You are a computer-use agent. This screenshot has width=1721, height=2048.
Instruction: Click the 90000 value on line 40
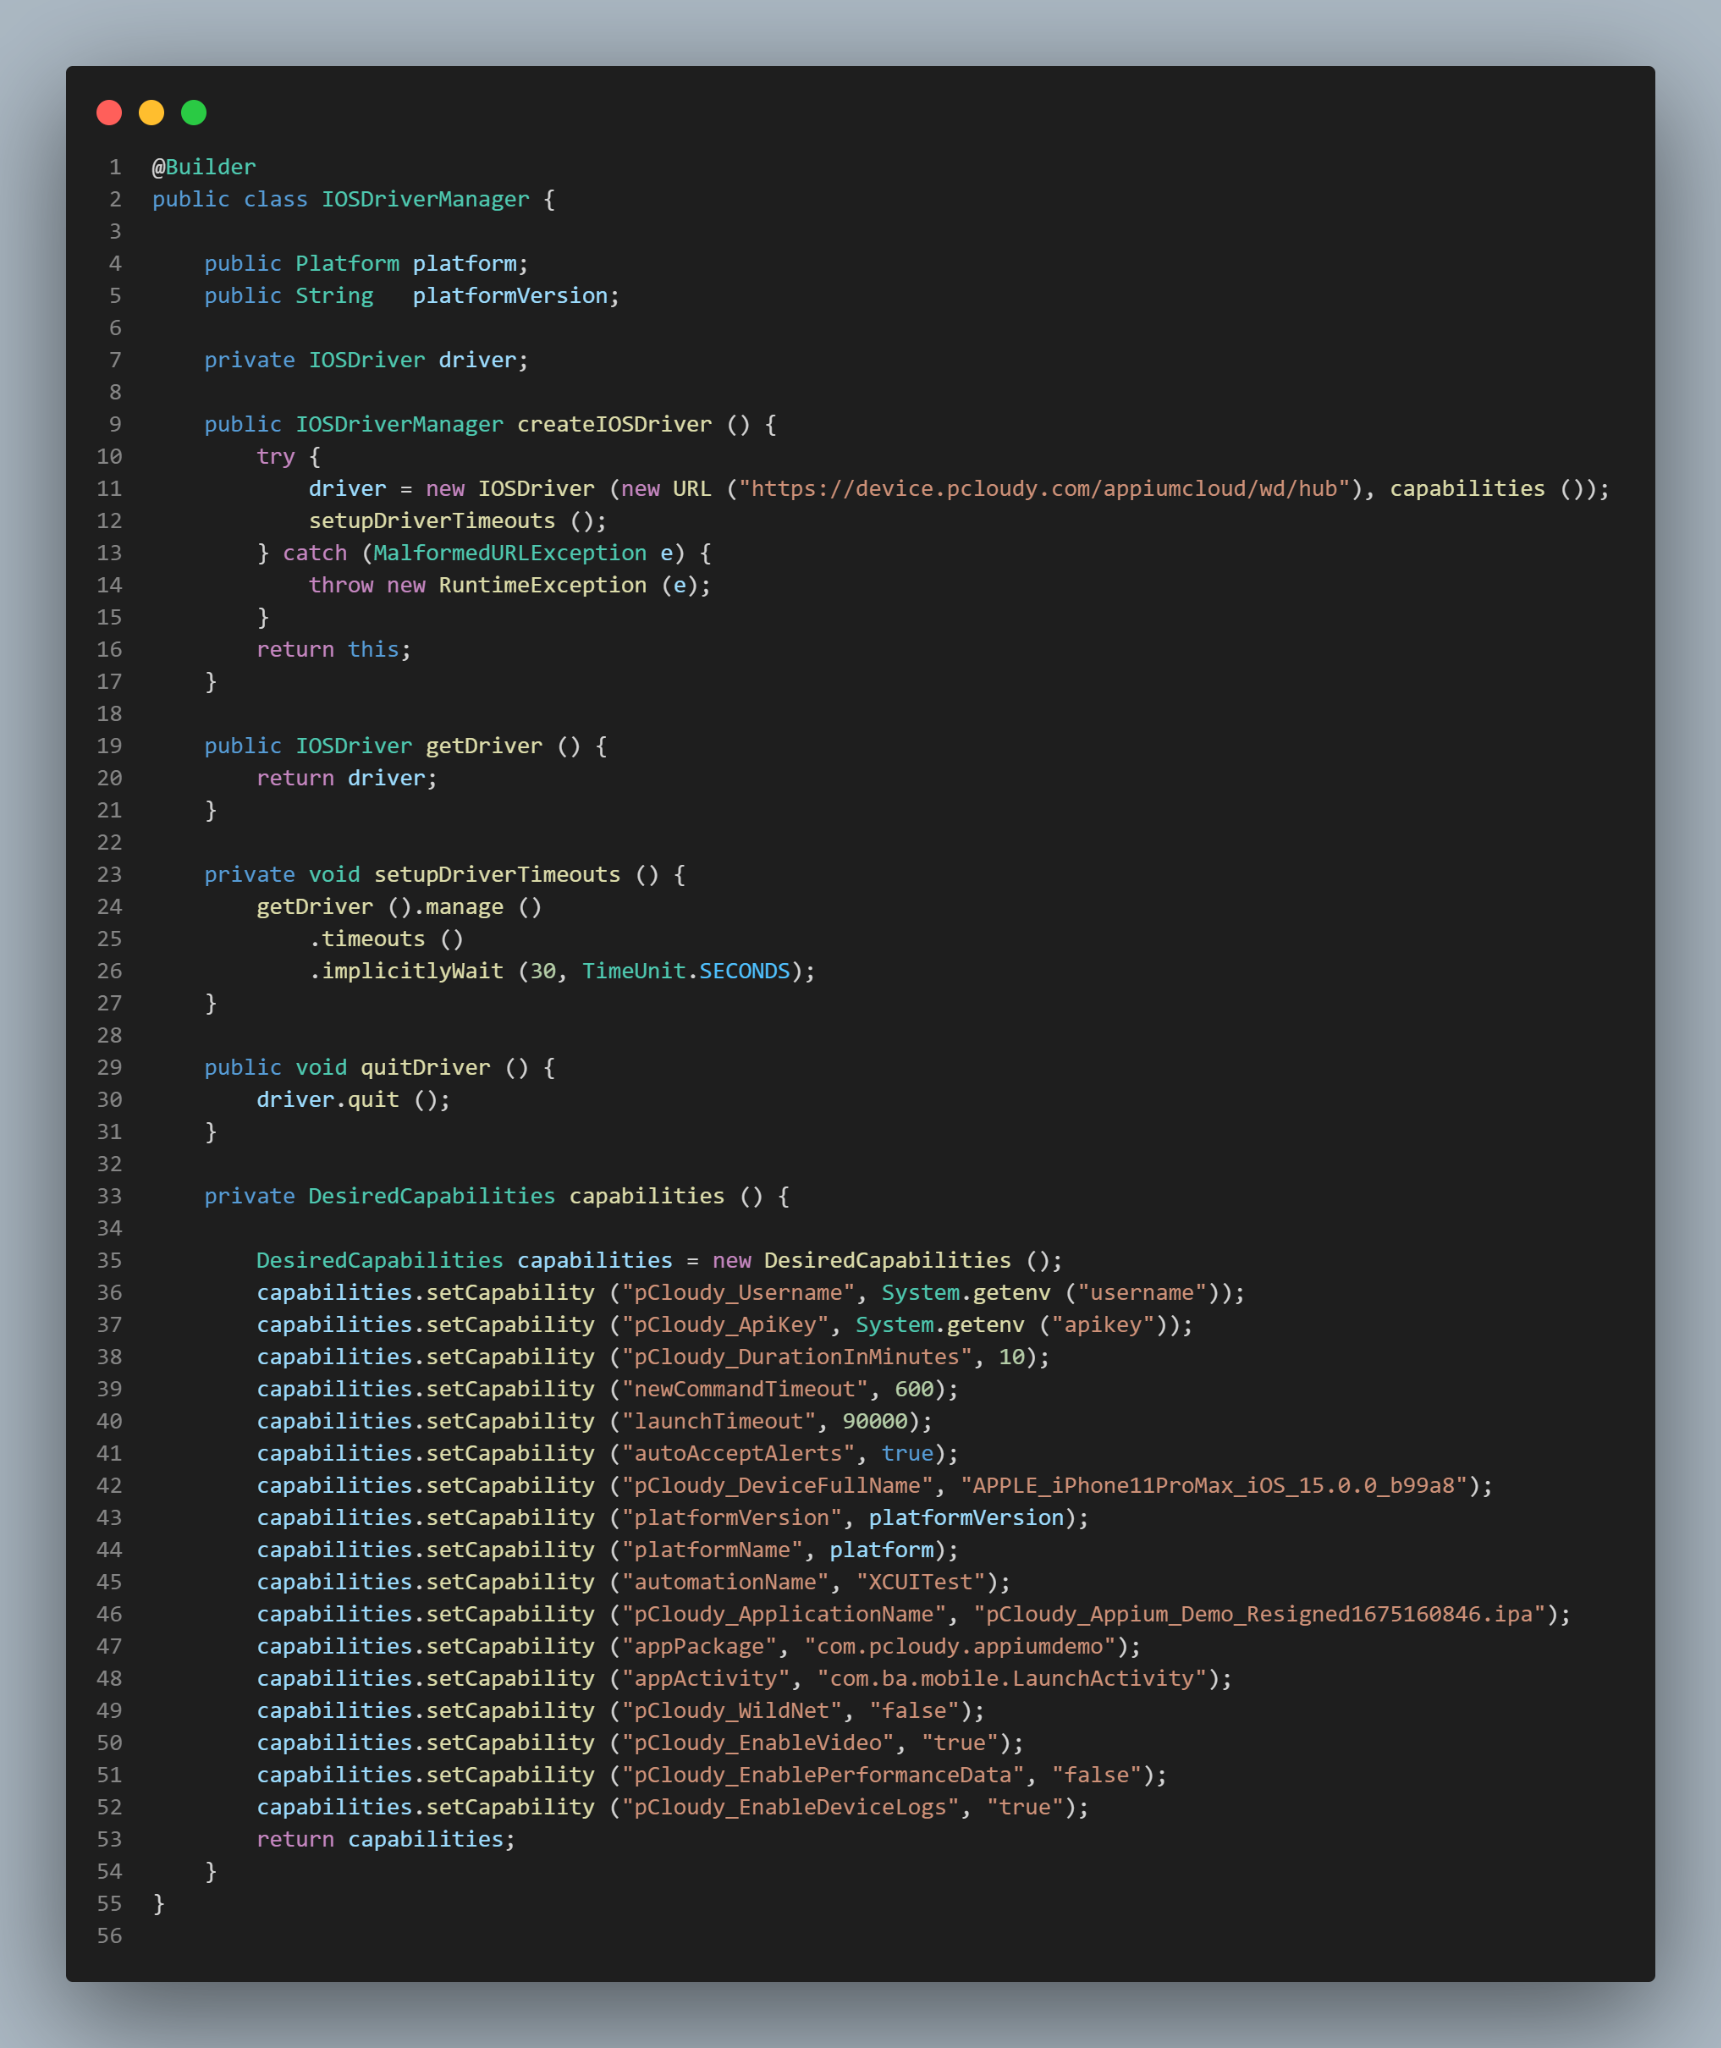(x=875, y=1421)
